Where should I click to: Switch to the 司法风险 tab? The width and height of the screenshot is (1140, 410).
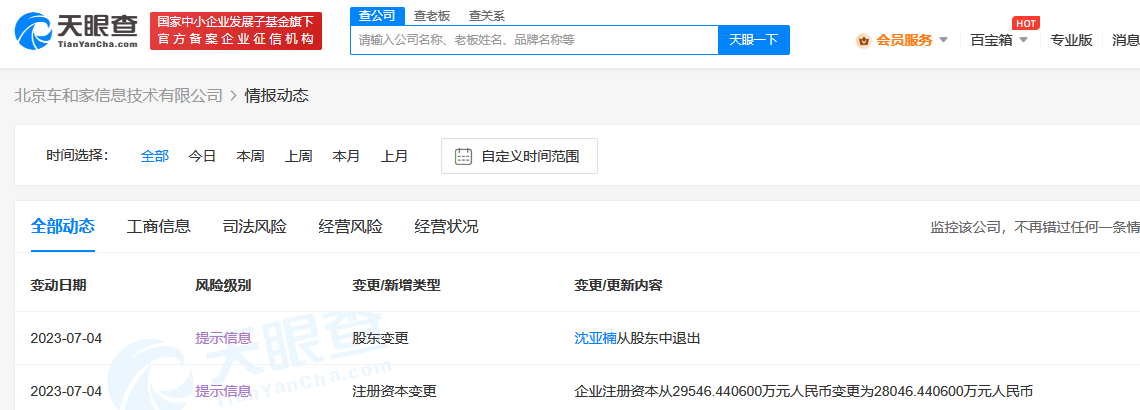[x=255, y=226]
